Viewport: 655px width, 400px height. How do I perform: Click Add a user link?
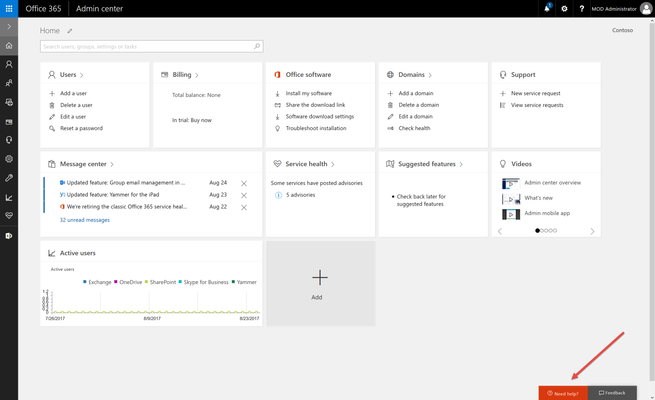74,93
